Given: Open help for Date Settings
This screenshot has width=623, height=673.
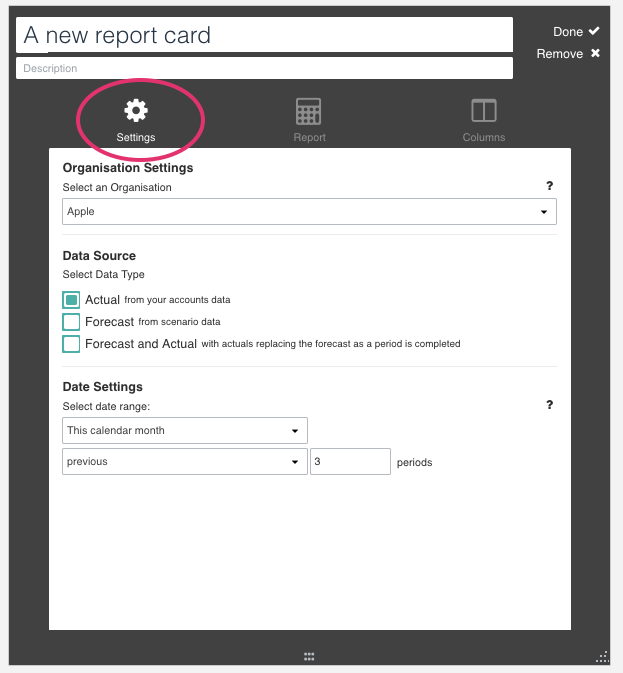Looking at the screenshot, I should click(x=550, y=405).
